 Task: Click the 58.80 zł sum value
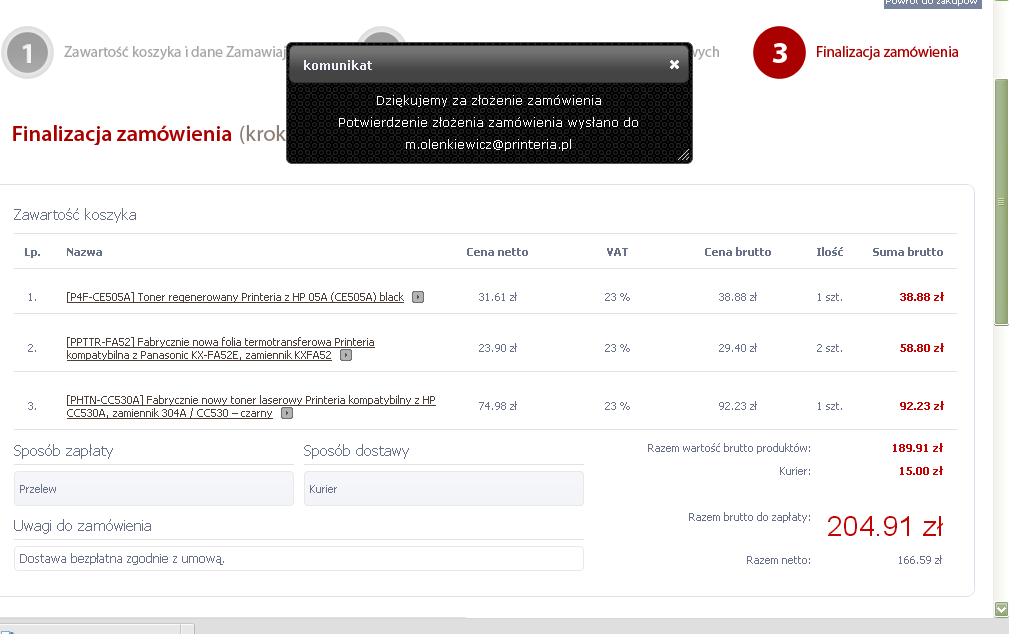click(x=921, y=348)
